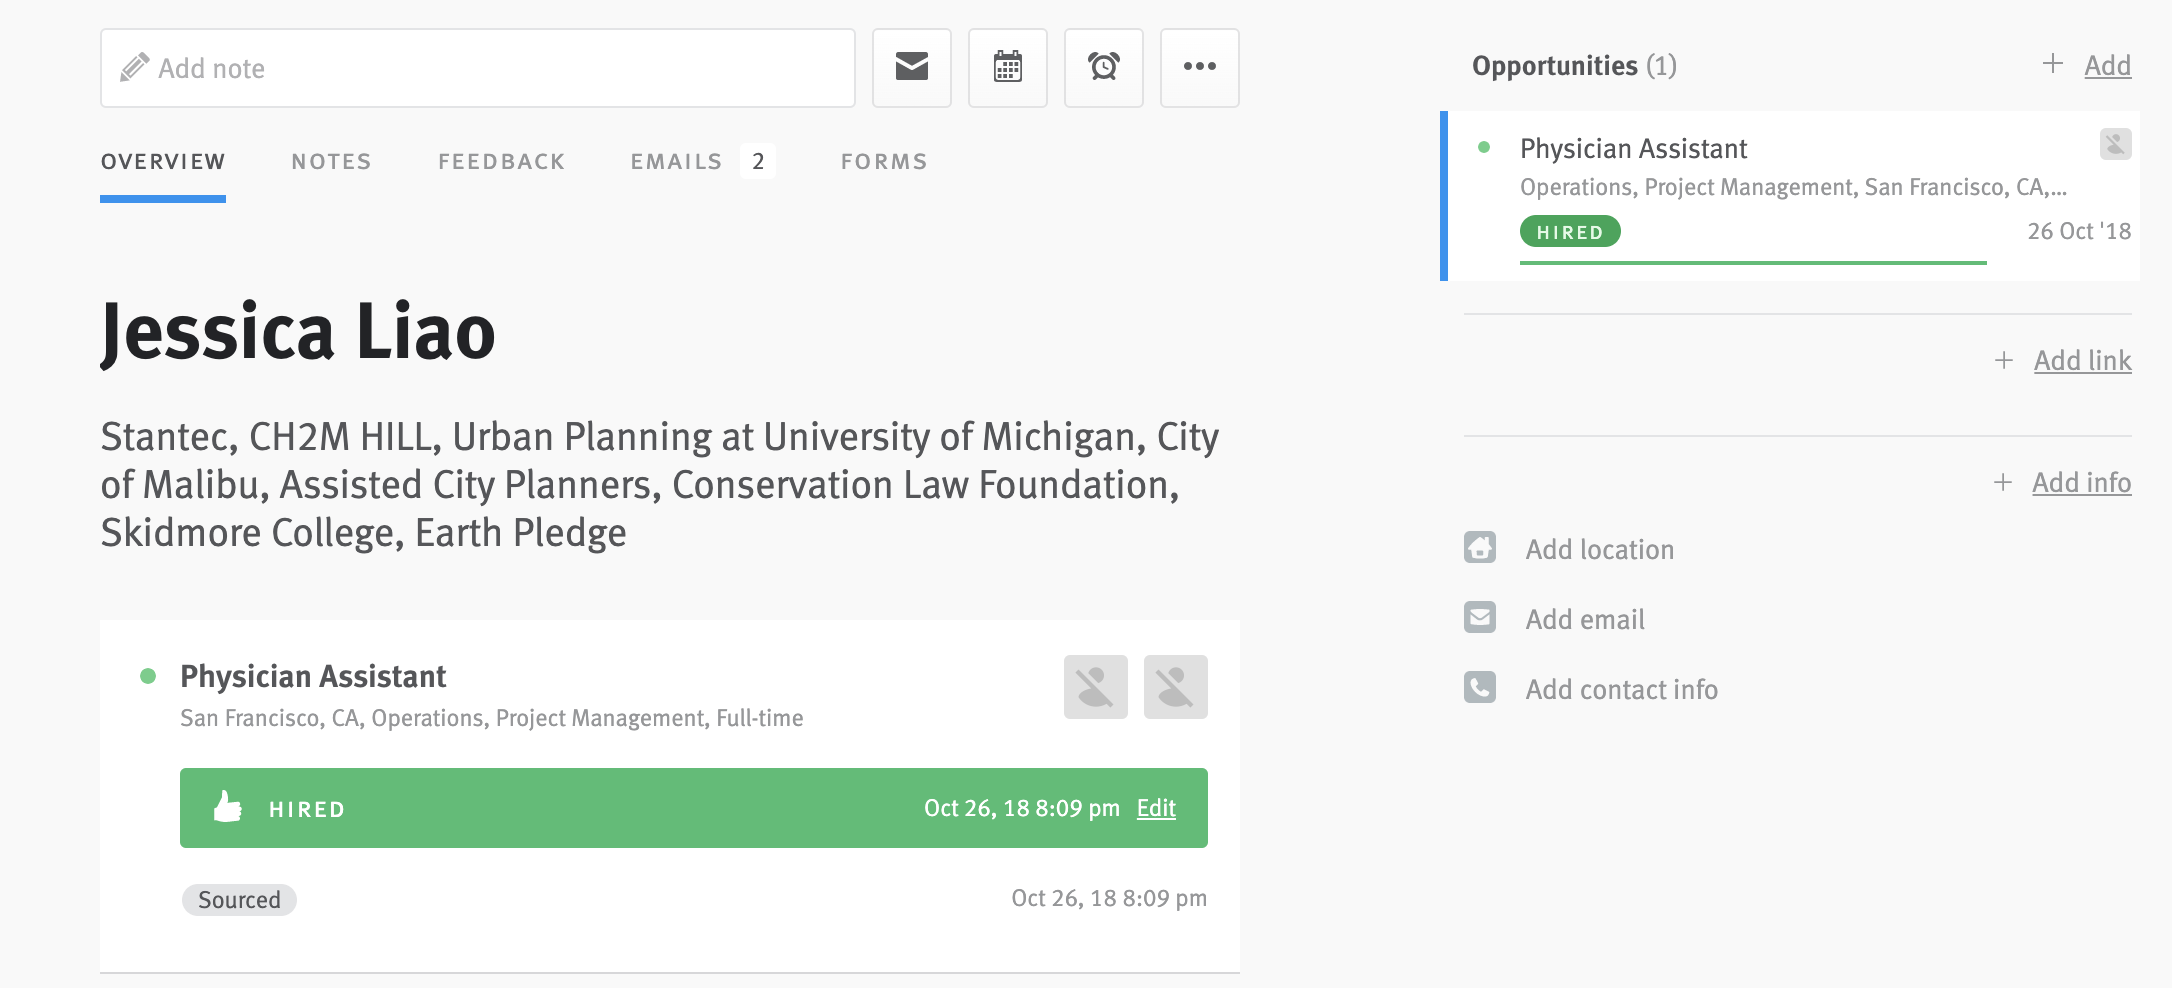2172x988 pixels.
Task: Click the envelope icon beside Add email
Action: (x=1480, y=617)
